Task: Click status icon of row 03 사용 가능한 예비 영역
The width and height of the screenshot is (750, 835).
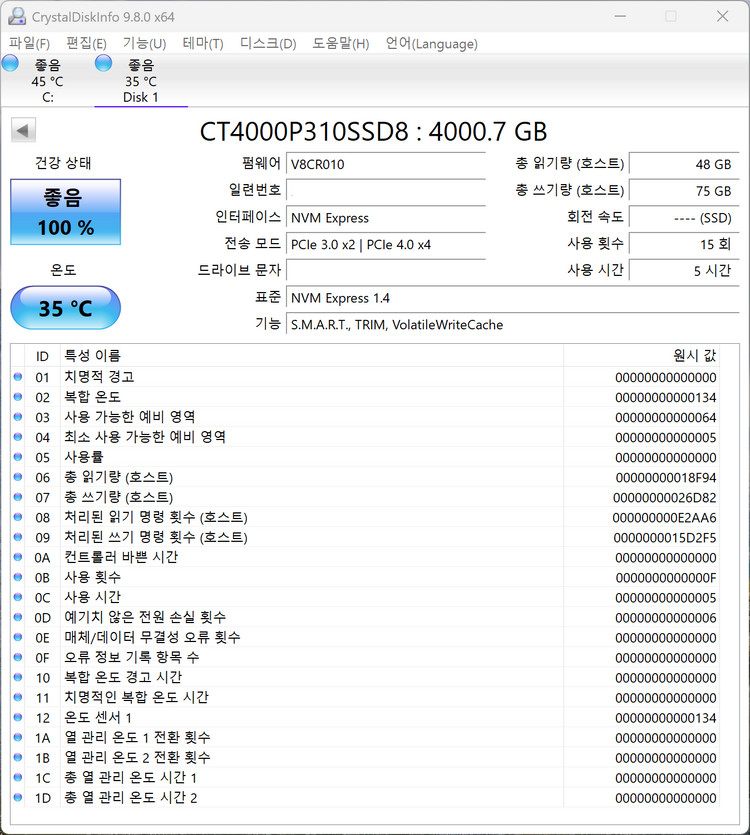Action: coord(18,417)
